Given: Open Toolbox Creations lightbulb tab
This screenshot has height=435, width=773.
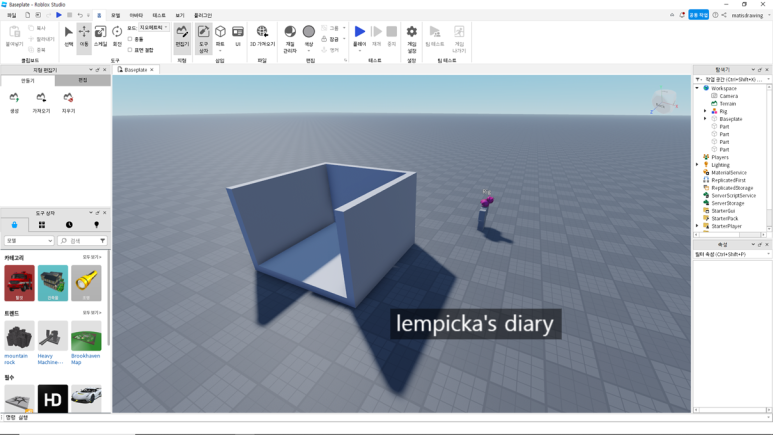Looking at the screenshot, I should pyautogui.click(x=97, y=225).
